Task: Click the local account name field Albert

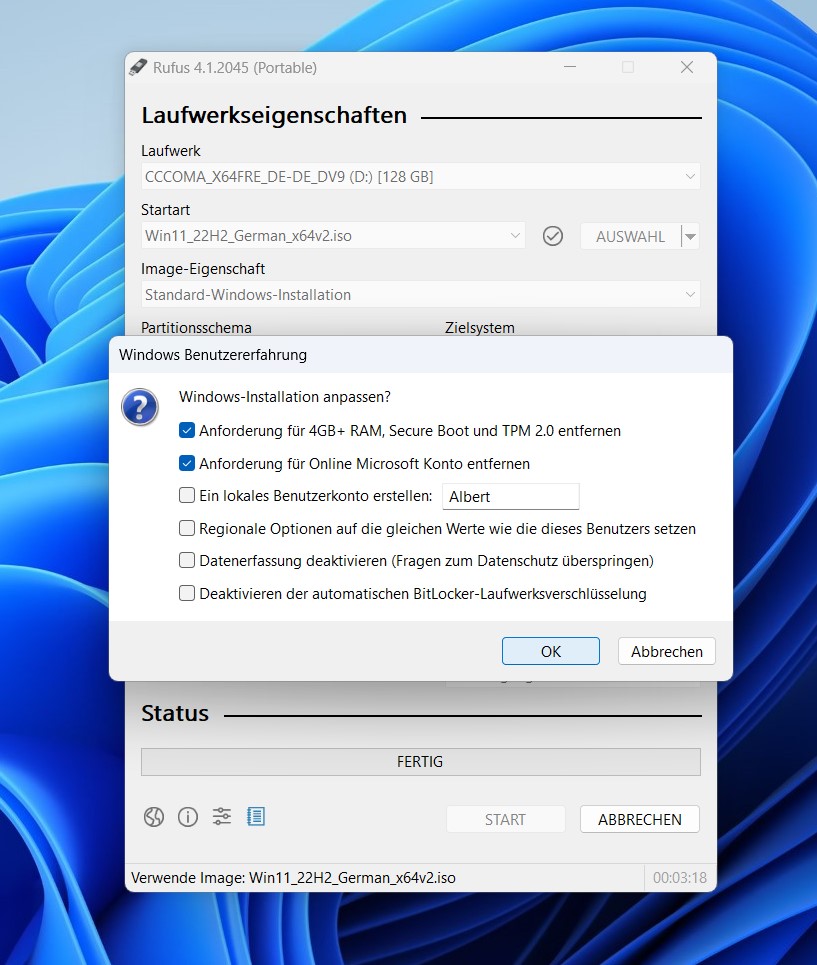Action: click(511, 497)
